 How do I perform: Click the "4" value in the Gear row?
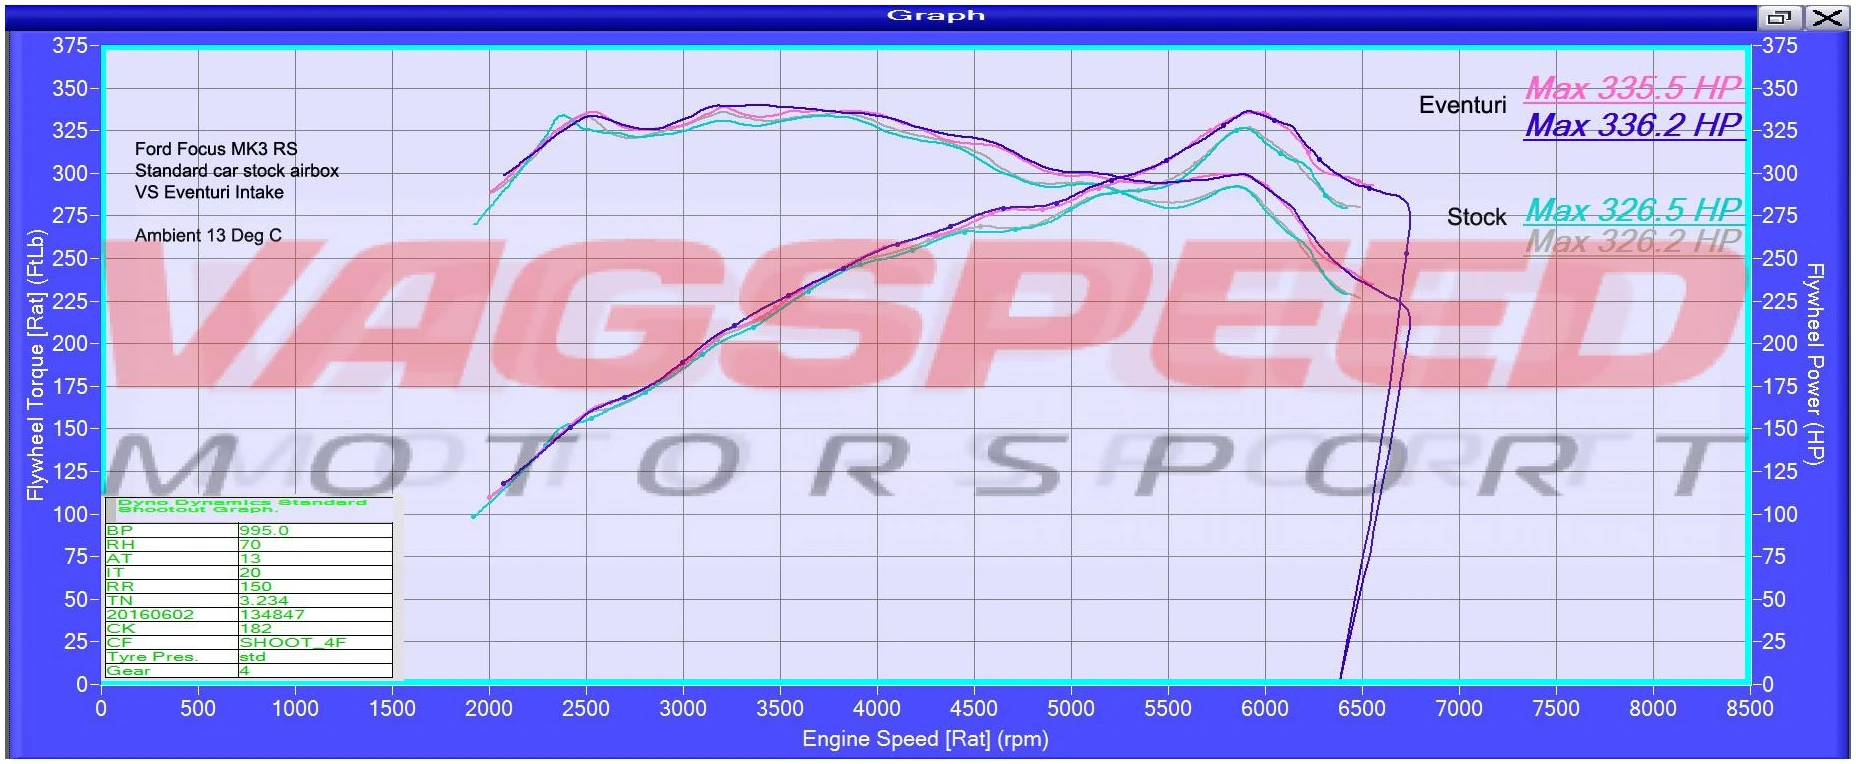pos(244,671)
